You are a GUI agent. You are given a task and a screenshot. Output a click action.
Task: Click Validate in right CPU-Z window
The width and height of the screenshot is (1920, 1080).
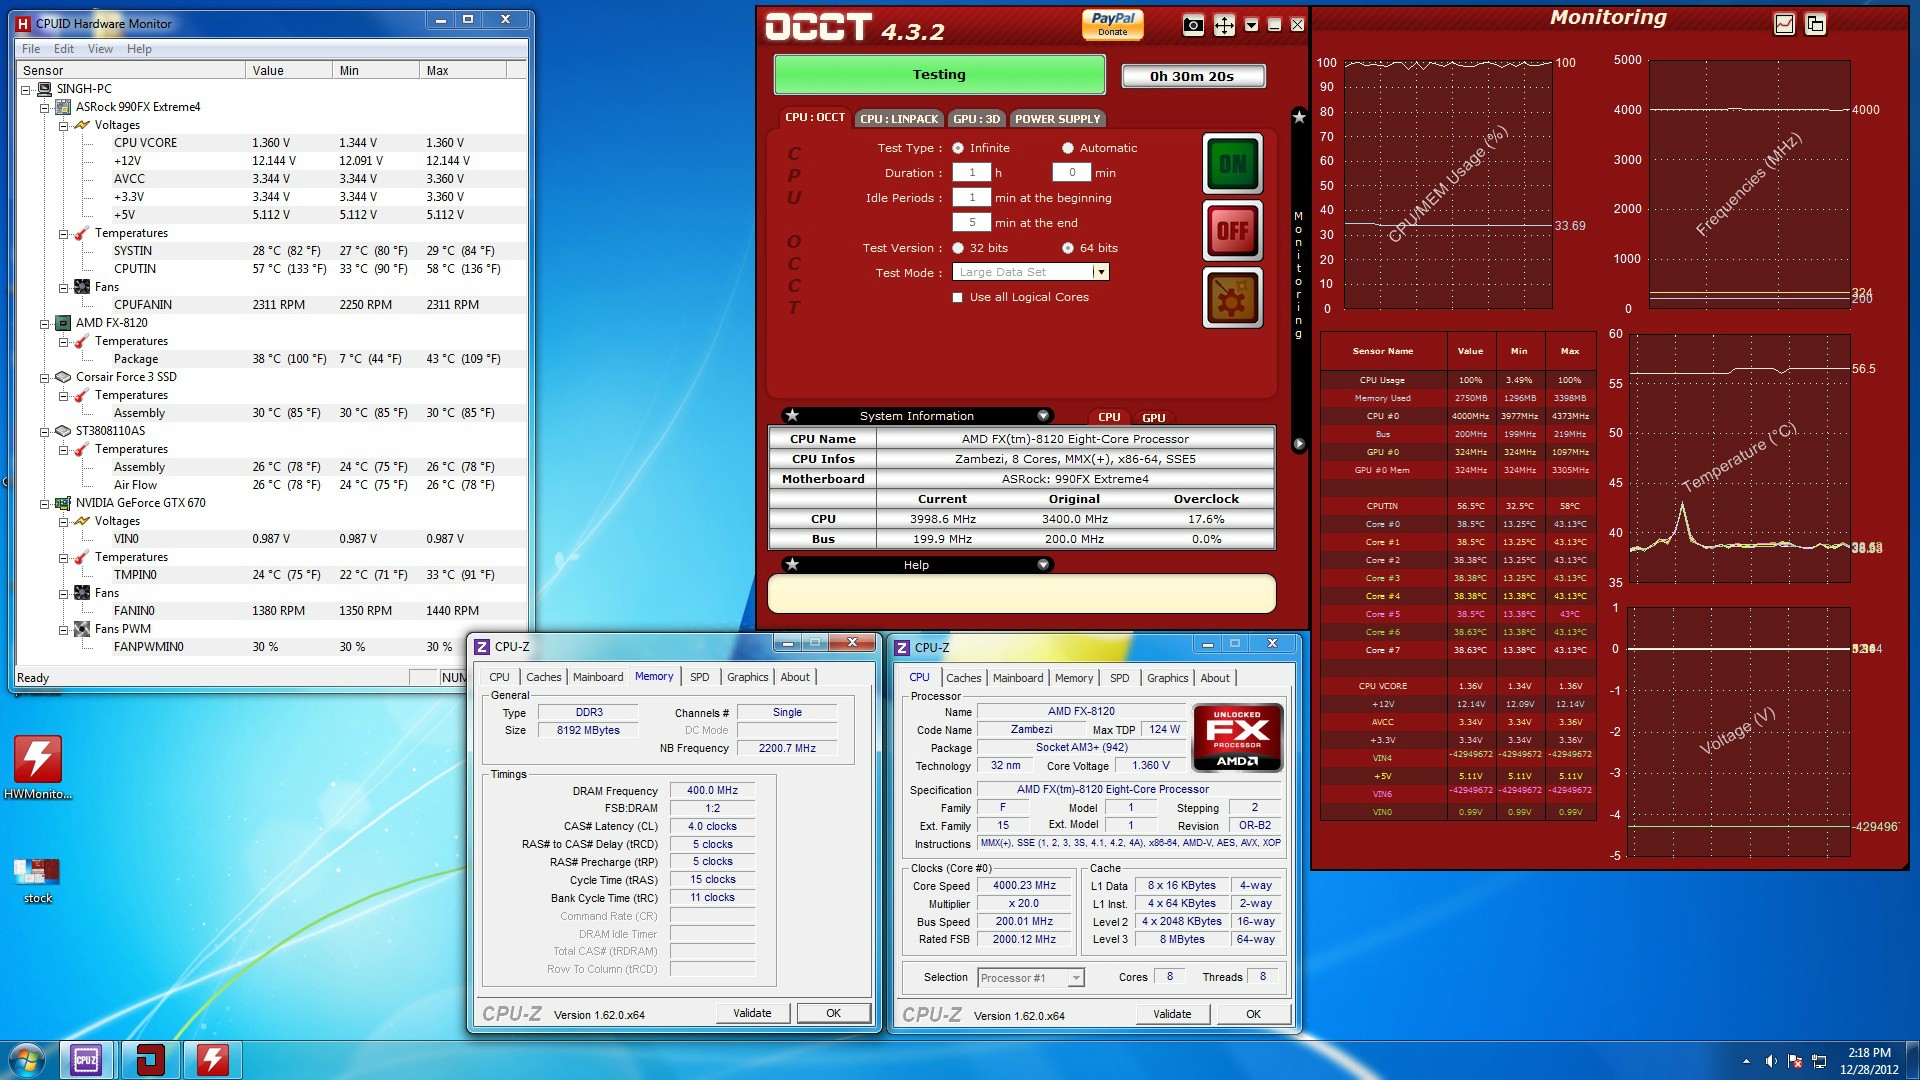point(1172,1014)
